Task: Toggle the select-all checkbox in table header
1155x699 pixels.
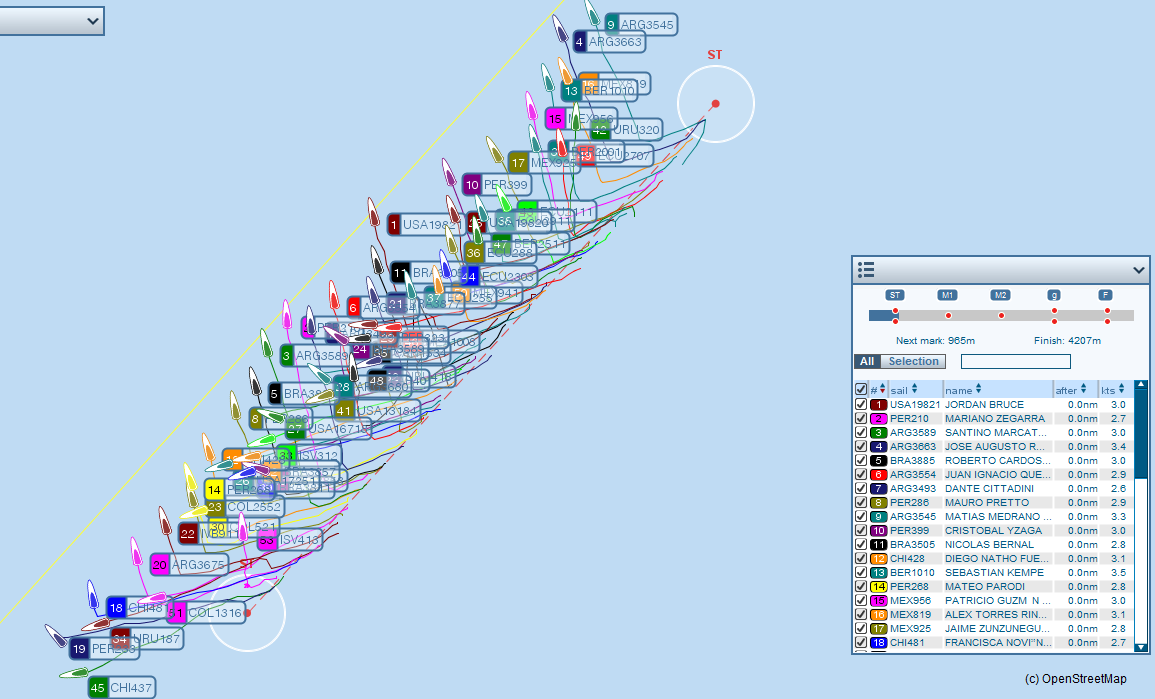Action: 861,389
